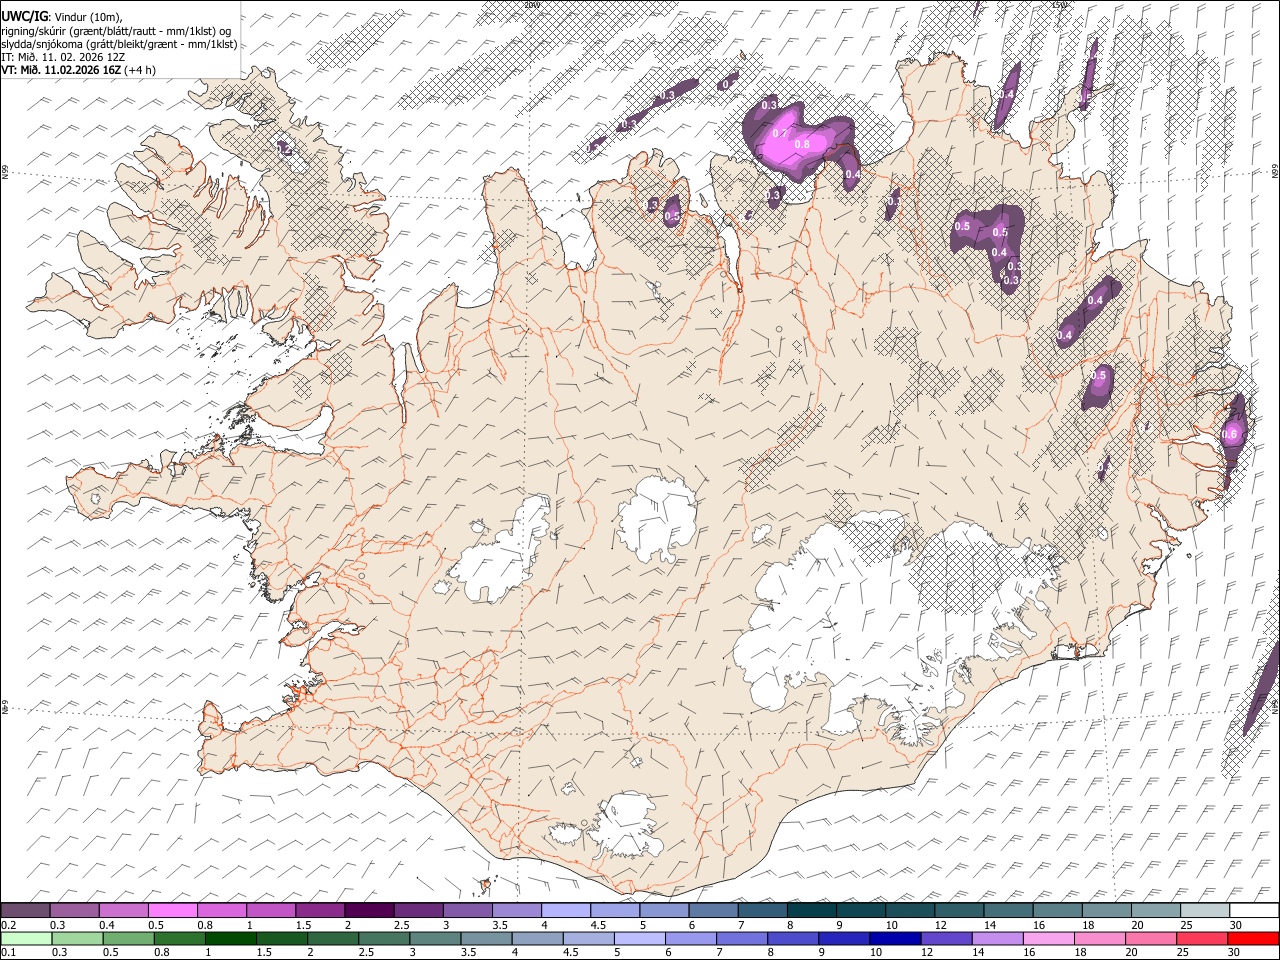Pick the slate blue 6 swatch in snow legend
The image size is (1280, 960).
713,911
